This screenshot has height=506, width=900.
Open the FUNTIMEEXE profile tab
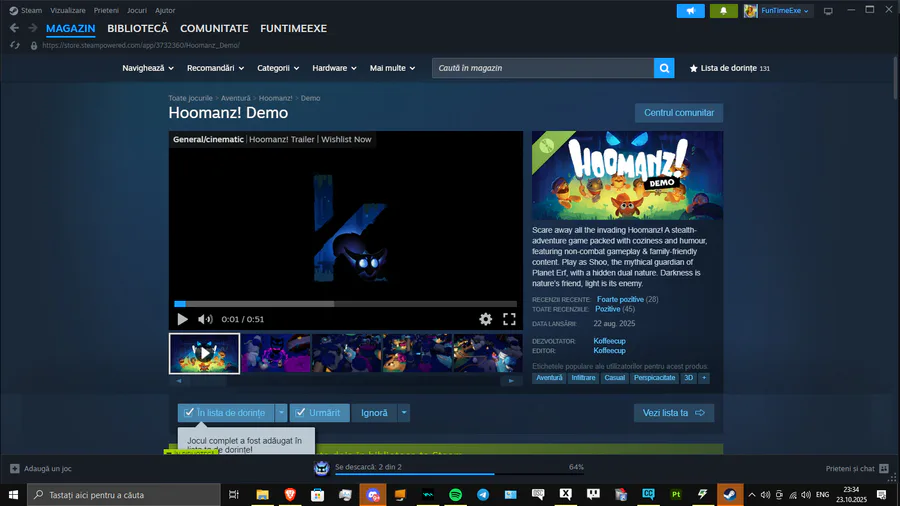pyautogui.click(x=293, y=28)
